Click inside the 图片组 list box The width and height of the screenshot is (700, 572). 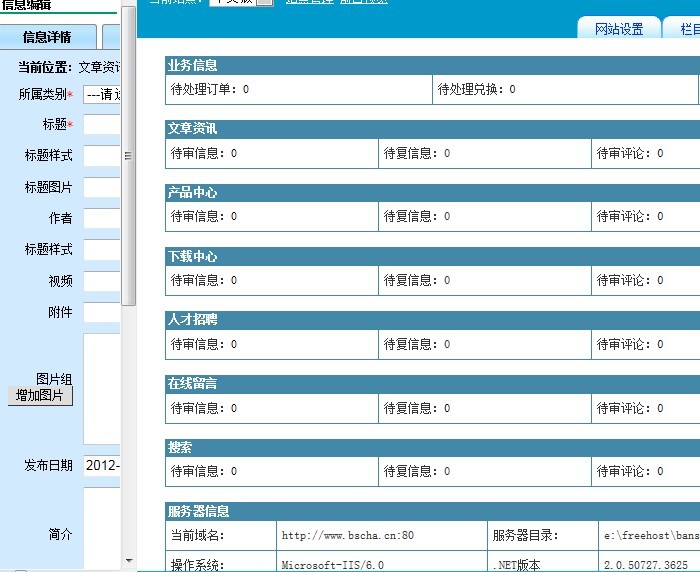[102, 388]
